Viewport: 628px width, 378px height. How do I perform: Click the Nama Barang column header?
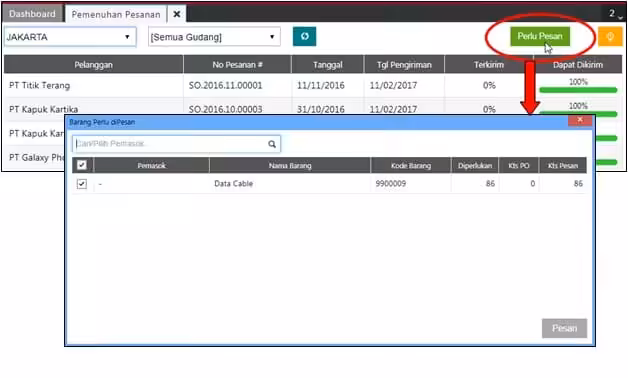[x=290, y=165]
